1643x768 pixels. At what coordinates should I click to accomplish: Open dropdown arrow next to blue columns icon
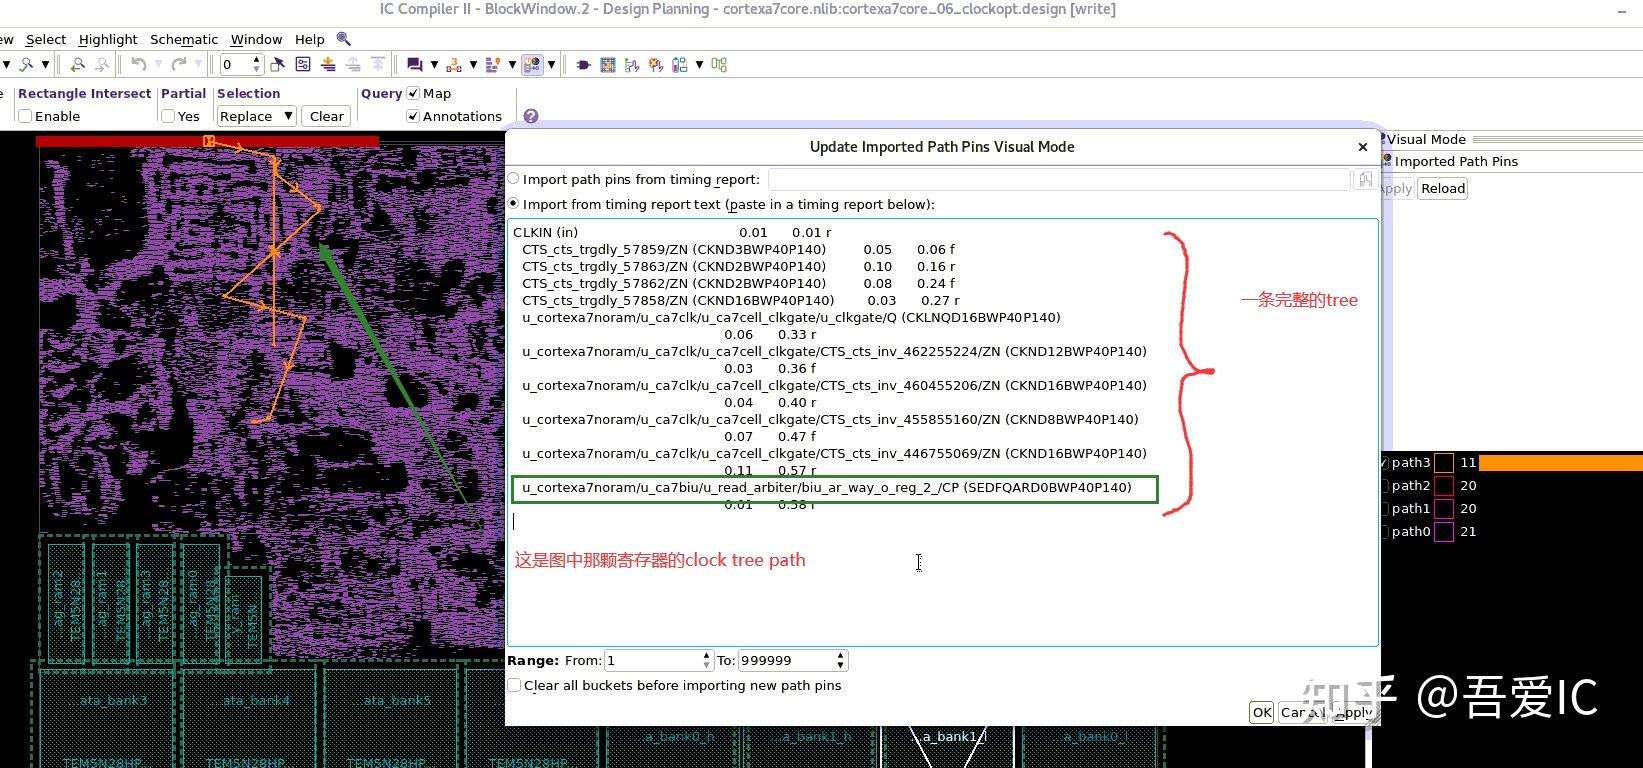pyautogui.click(x=699, y=64)
